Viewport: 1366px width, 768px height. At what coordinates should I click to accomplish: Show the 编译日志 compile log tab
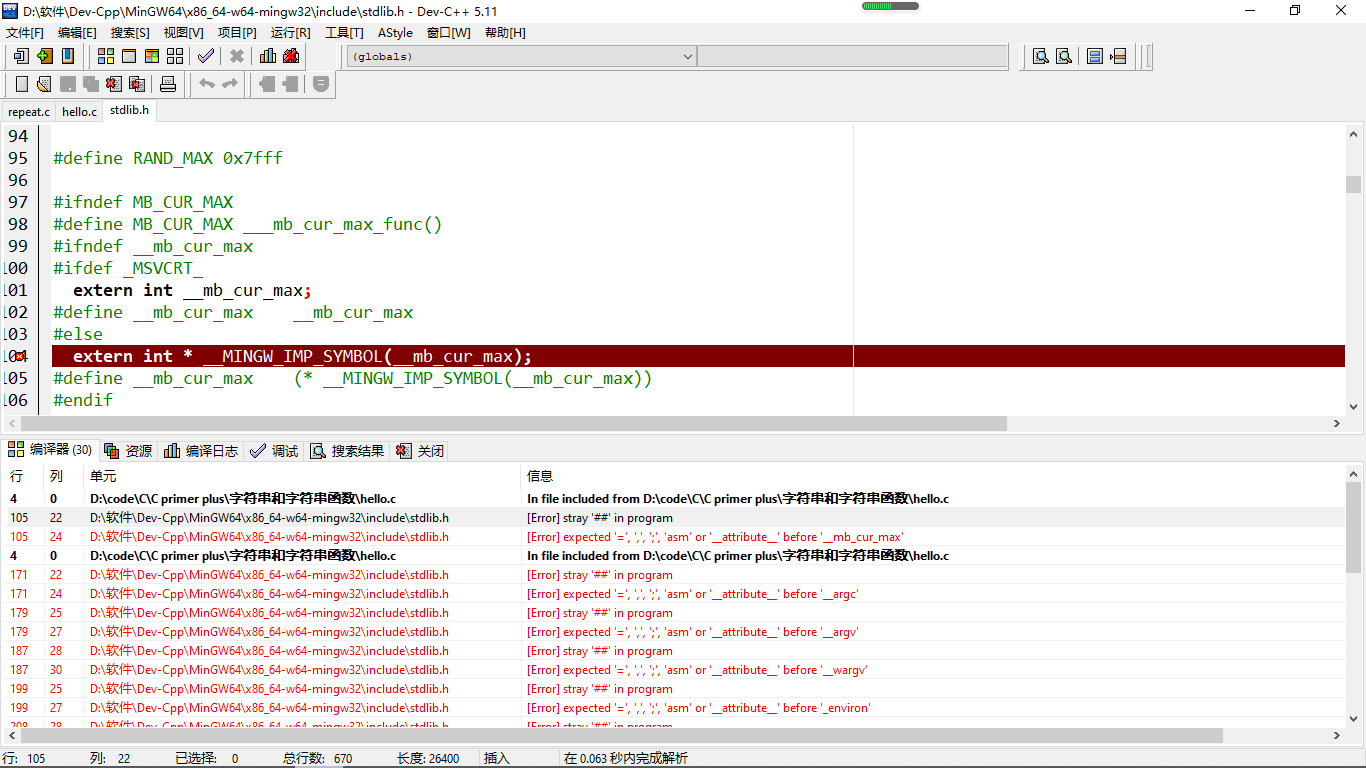201,451
